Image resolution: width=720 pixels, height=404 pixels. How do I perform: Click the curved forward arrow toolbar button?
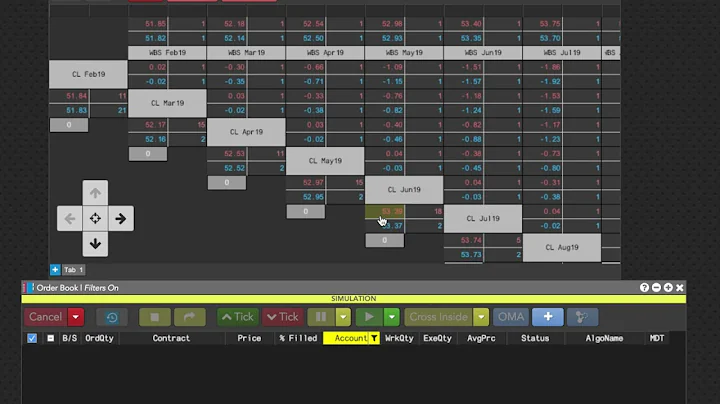click(x=190, y=317)
